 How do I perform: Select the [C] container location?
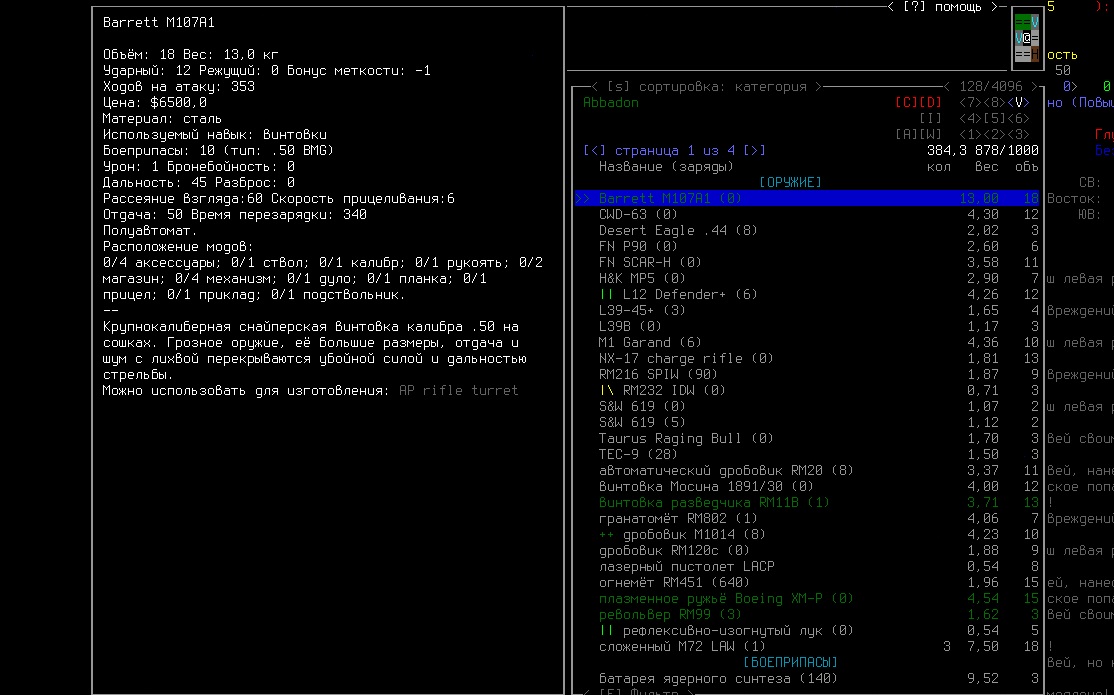(907, 102)
